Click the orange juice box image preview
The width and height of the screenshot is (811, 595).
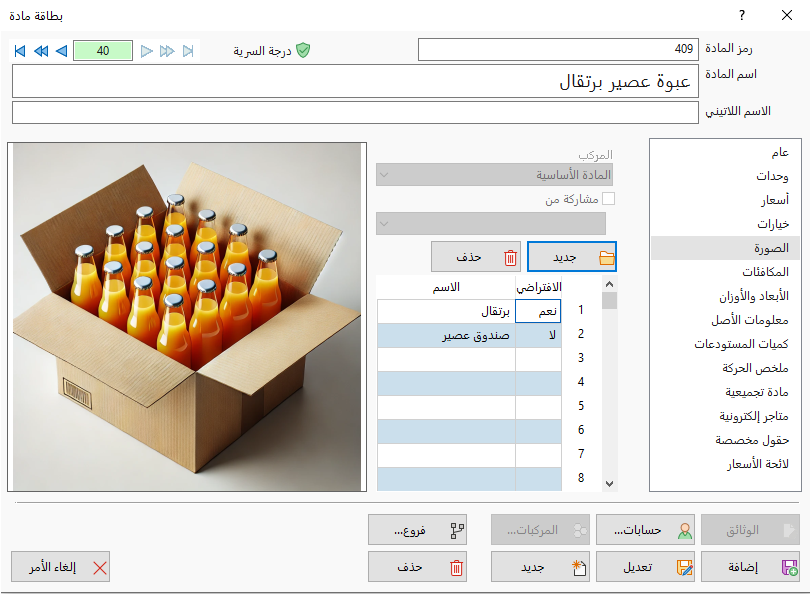pos(187,317)
